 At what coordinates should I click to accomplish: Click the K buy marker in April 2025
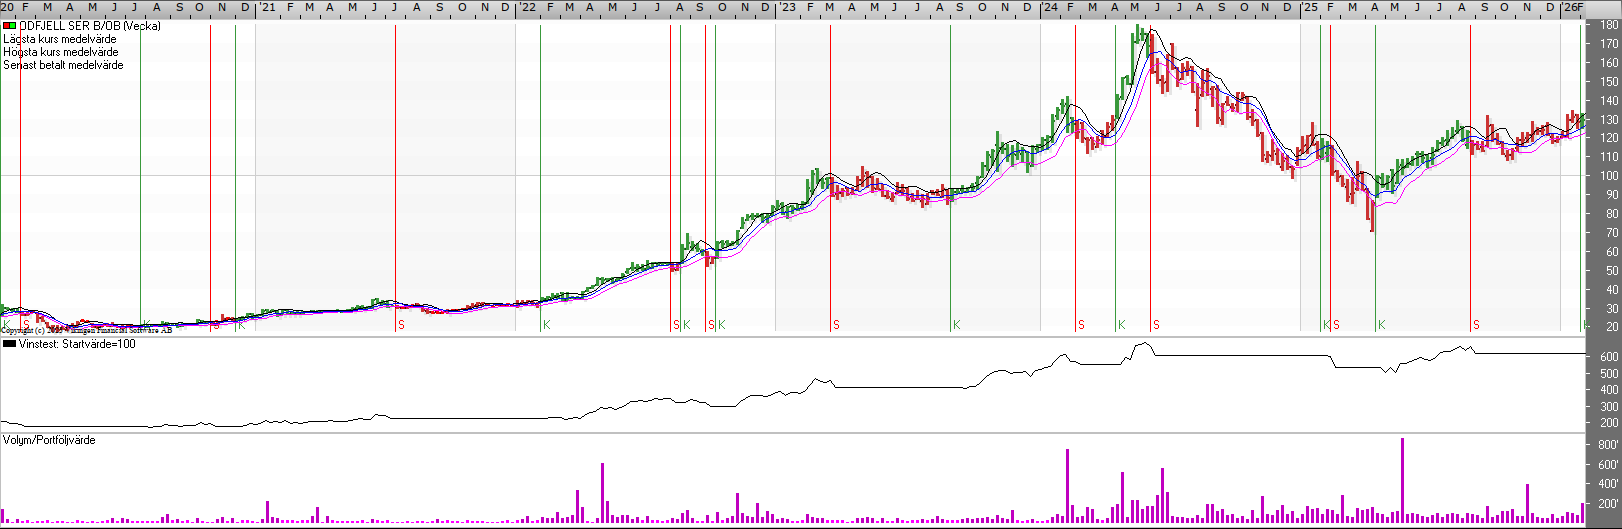click(x=1381, y=325)
